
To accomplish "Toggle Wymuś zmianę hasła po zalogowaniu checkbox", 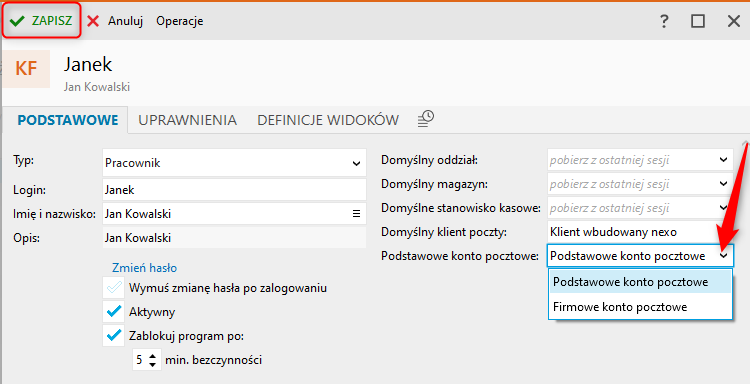I will (x=114, y=288).
